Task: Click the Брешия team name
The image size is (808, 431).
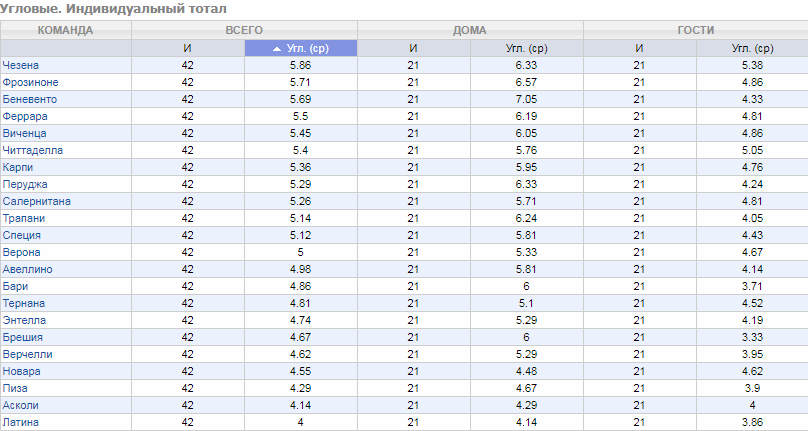Action: [23, 337]
